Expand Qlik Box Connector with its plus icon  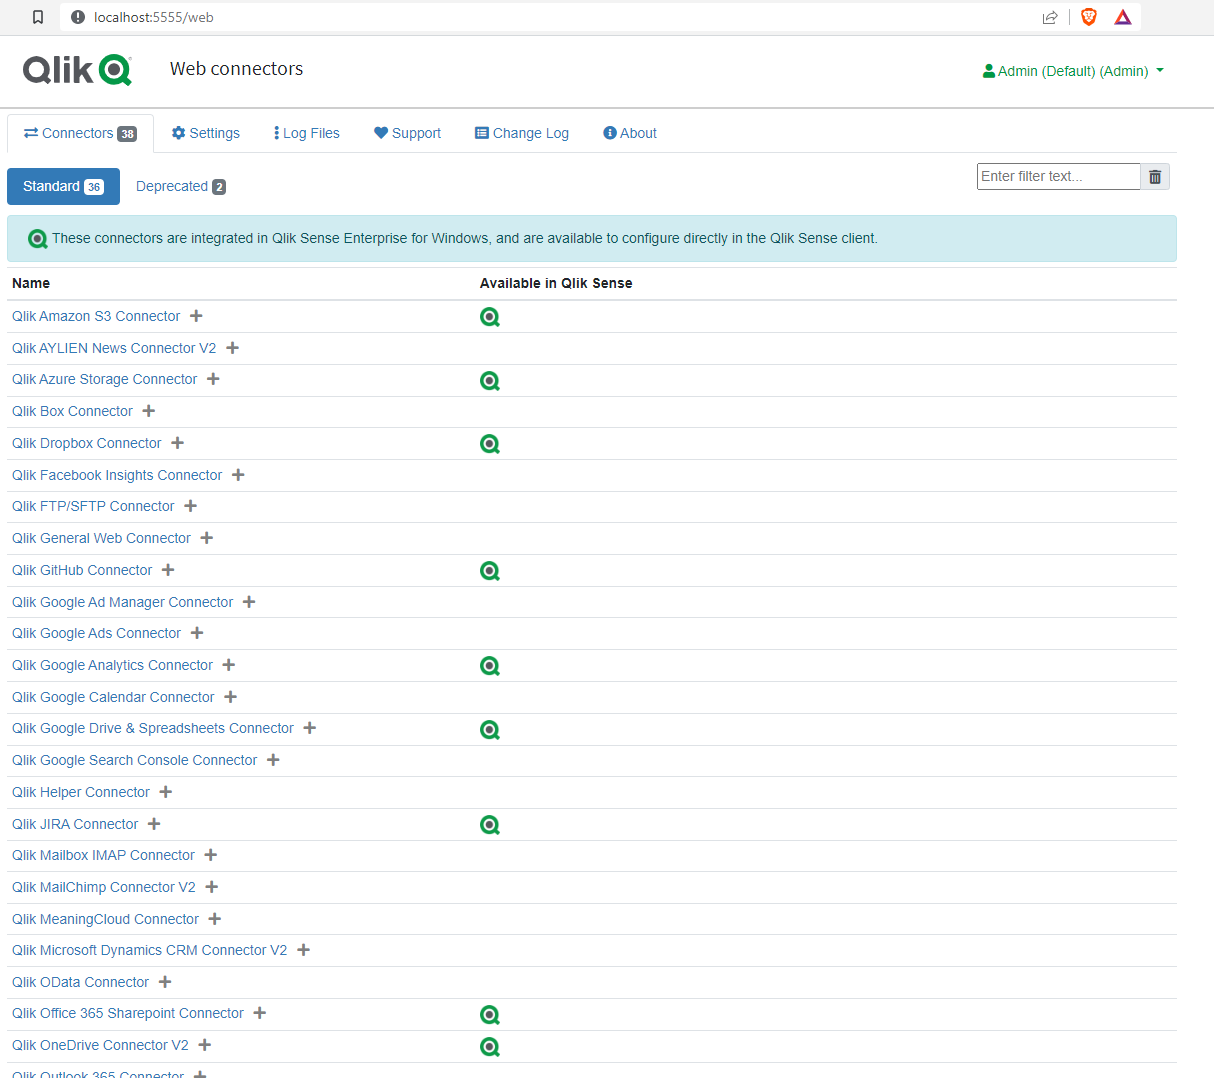click(x=148, y=410)
